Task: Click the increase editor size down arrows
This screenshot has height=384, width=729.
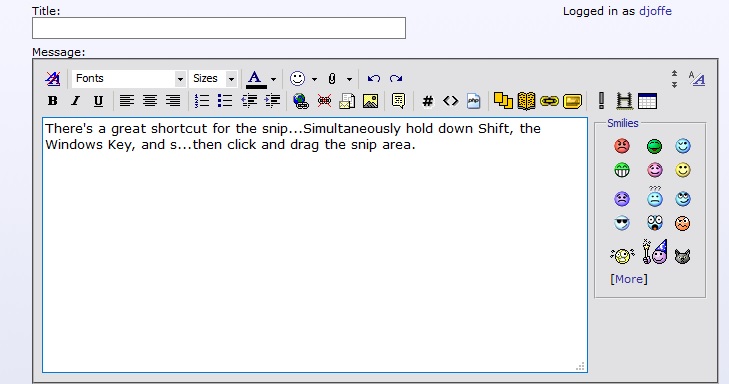Action: pos(674,84)
